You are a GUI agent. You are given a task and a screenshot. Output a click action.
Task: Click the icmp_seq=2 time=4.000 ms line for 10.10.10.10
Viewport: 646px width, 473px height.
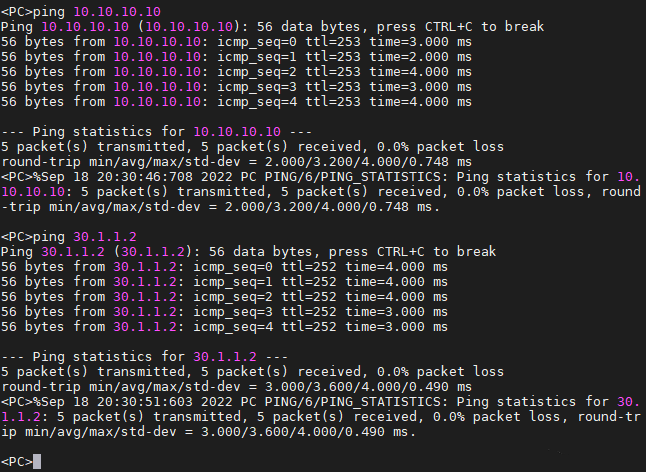tap(236, 72)
